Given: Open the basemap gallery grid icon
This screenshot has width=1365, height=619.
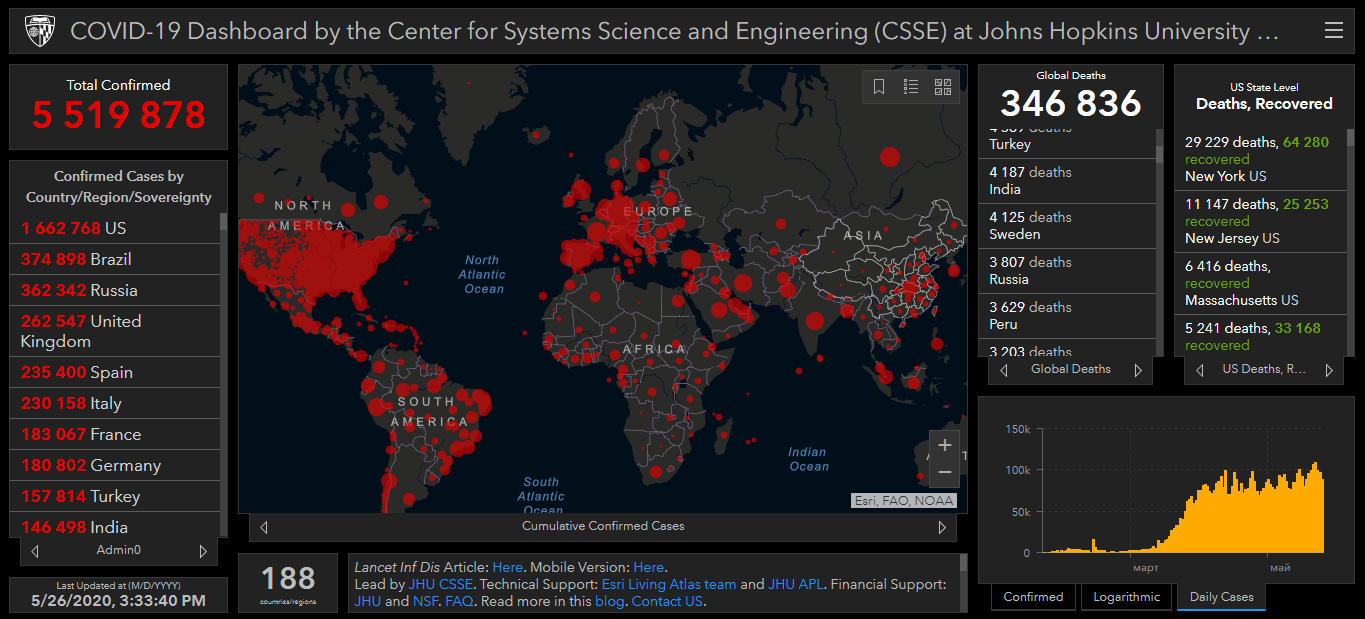Looking at the screenshot, I should click(x=942, y=87).
